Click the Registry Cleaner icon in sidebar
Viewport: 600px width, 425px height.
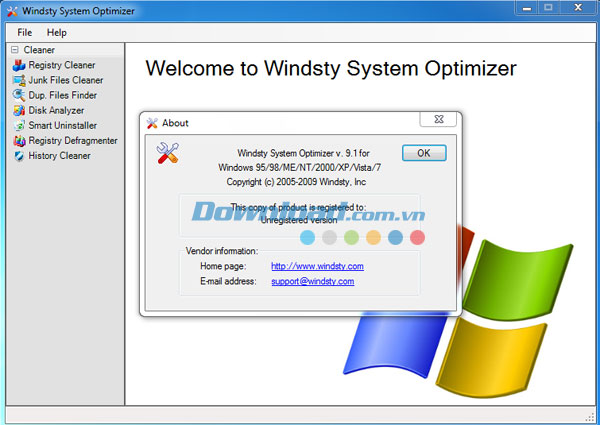[19, 65]
